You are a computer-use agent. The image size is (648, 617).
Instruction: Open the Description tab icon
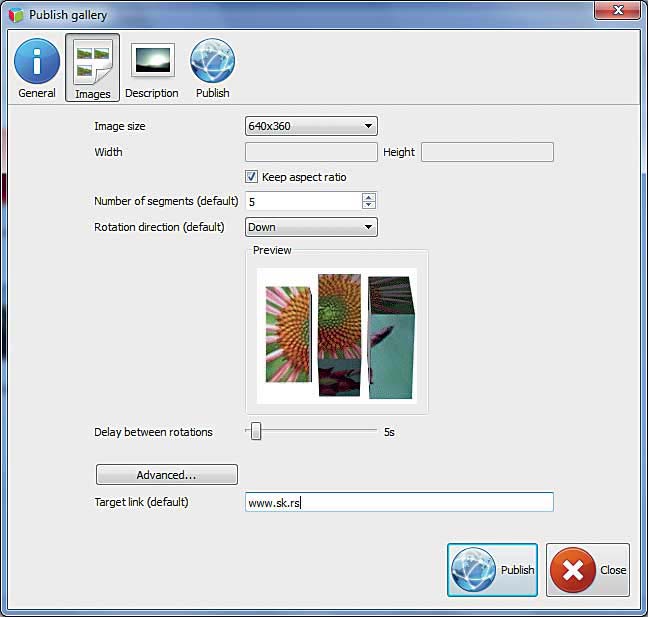[x=152, y=68]
